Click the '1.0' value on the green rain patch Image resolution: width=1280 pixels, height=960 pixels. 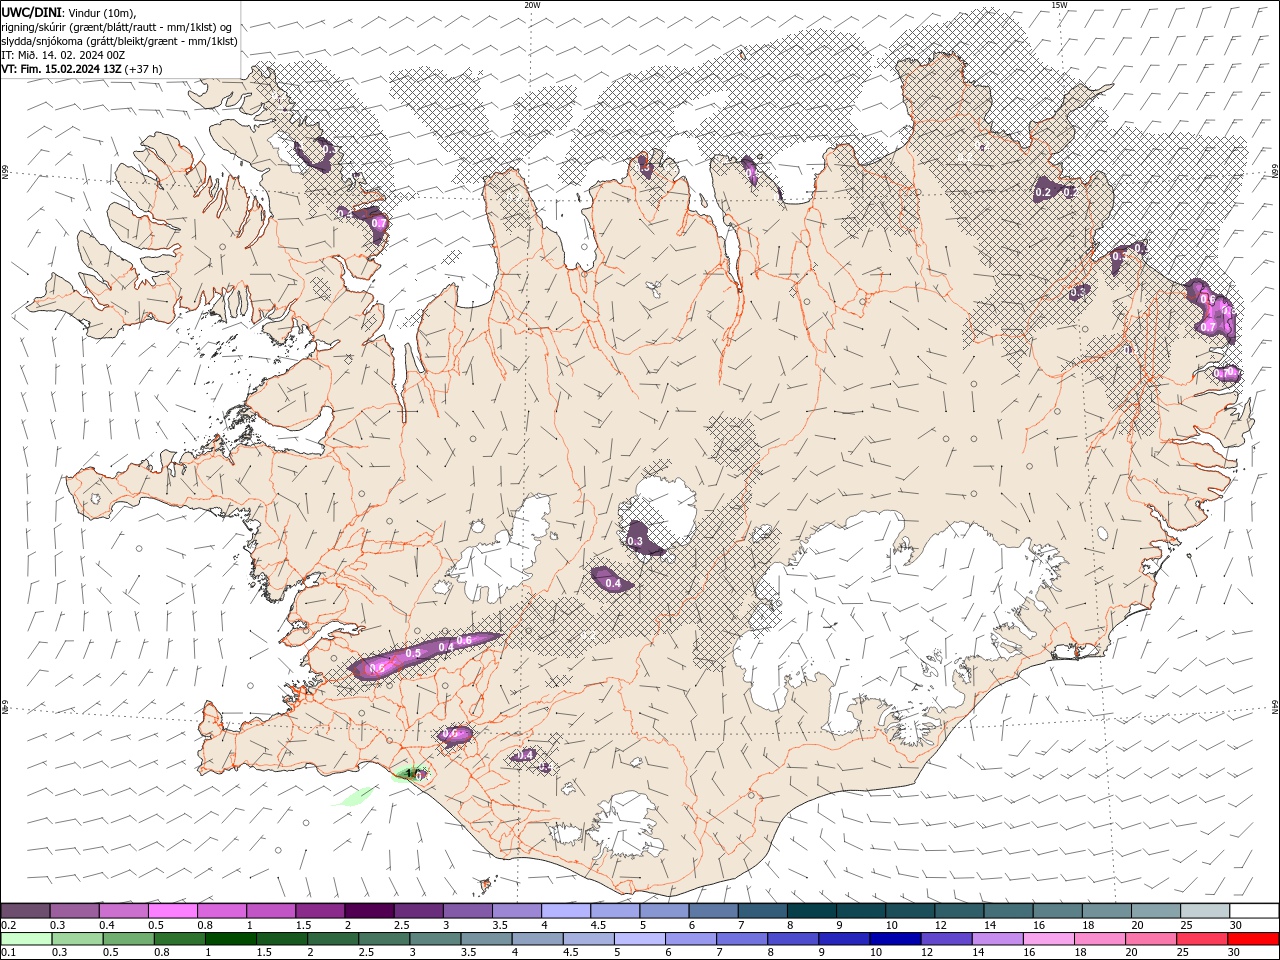(x=414, y=773)
